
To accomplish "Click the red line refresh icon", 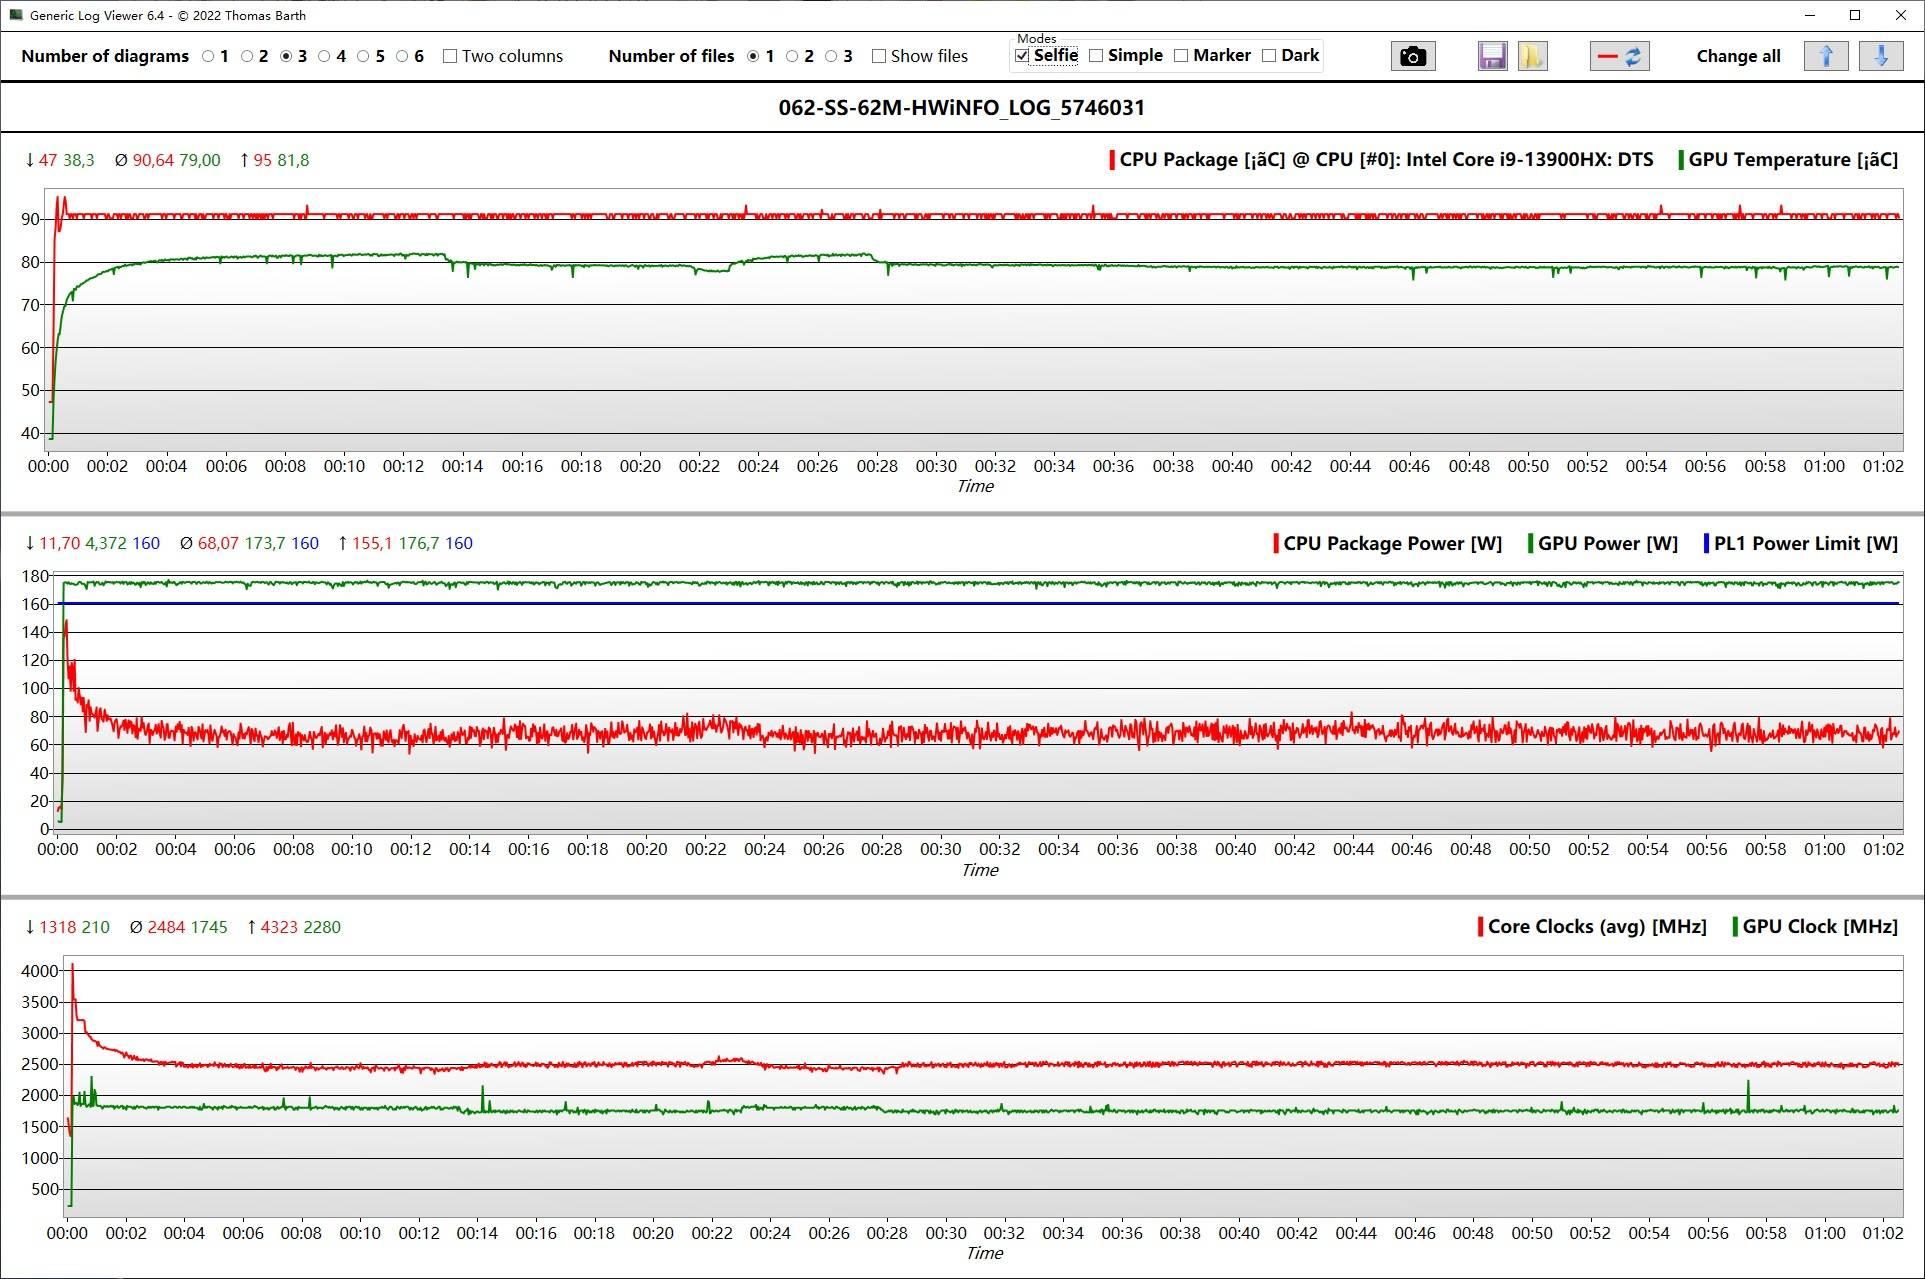I will point(1619,57).
